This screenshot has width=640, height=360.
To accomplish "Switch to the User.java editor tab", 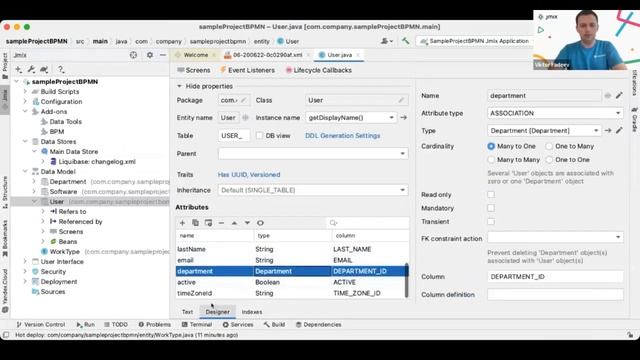I will click(x=340, y=55).
